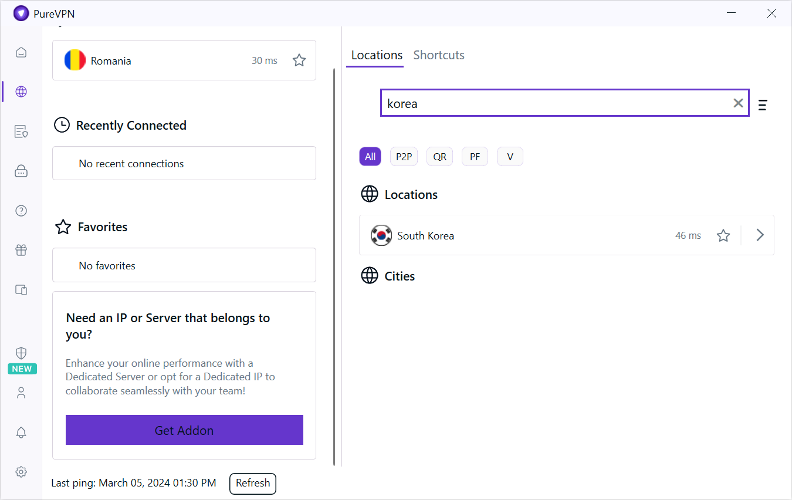The height and width of the screenshot is (500, 792).
Task: Open the gift referral icon
Action: (x=21, y=250)
